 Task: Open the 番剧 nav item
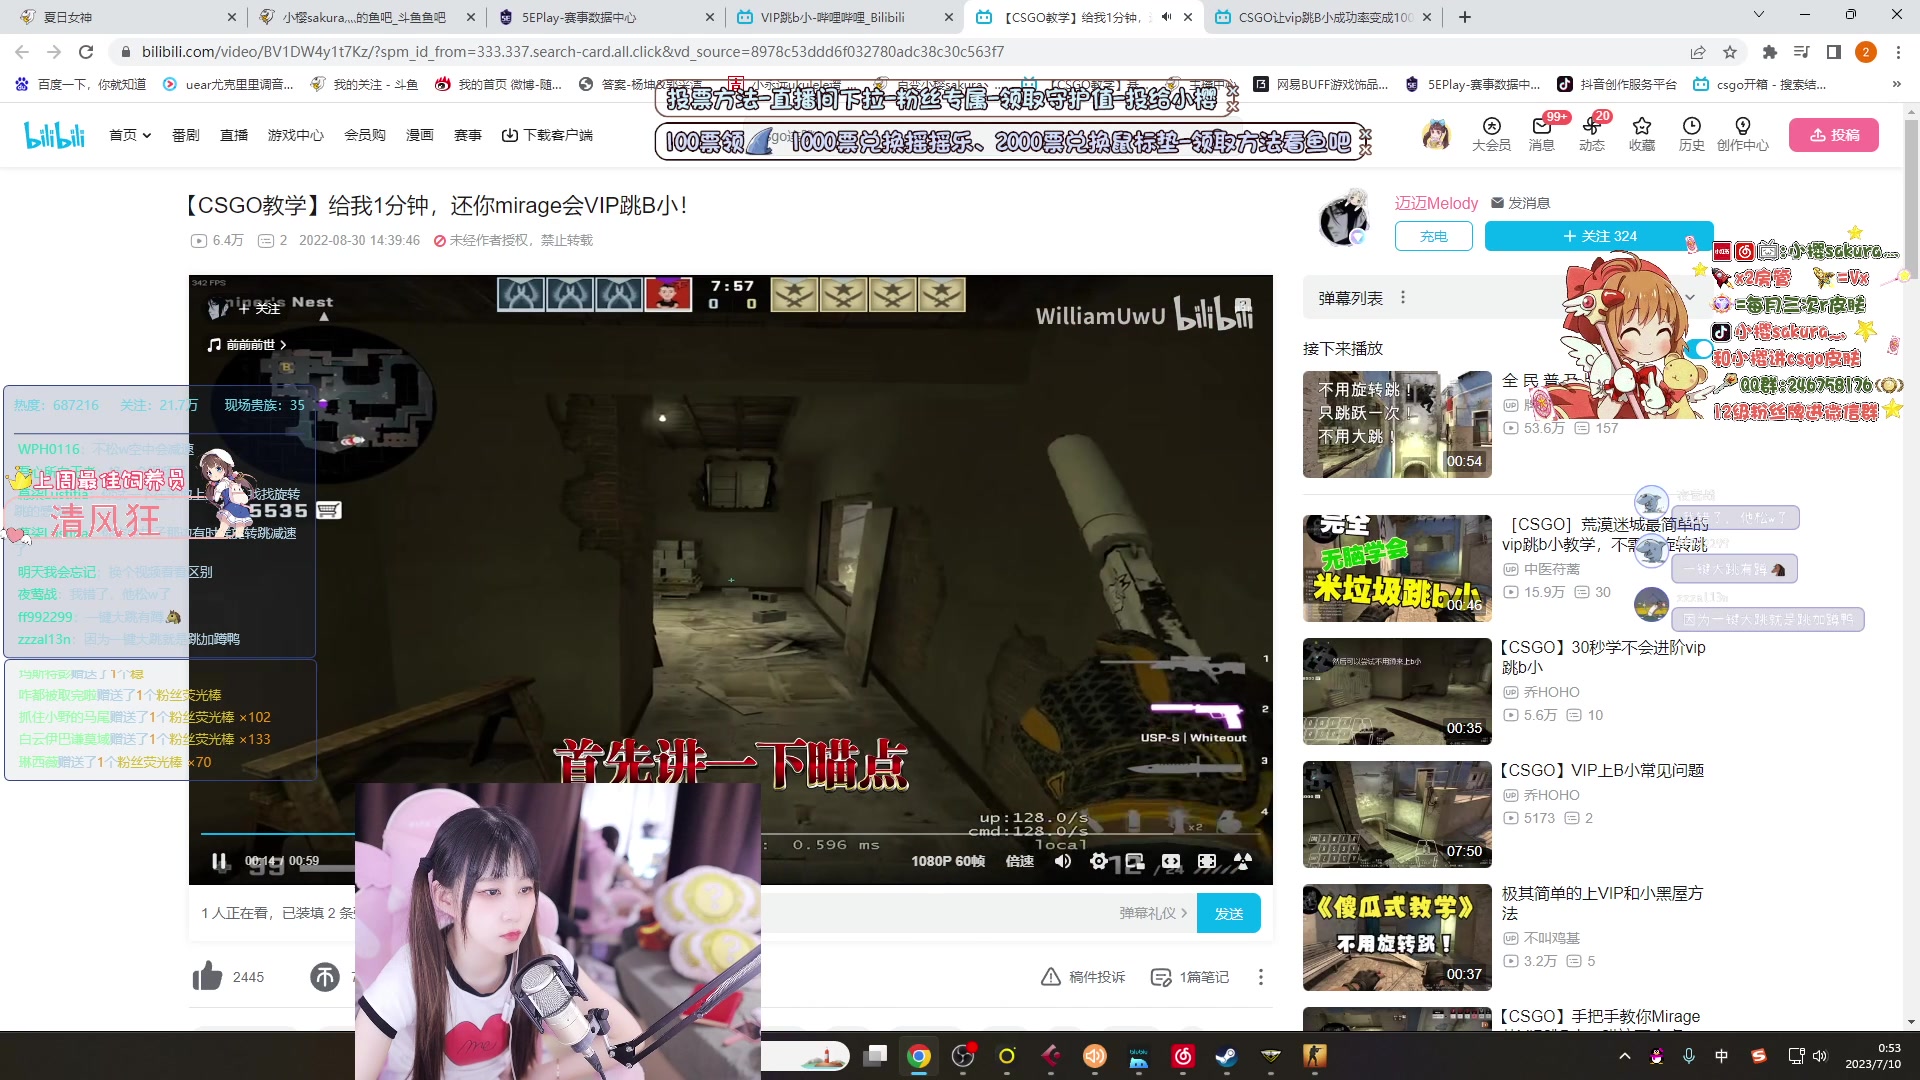click(185, 135)
